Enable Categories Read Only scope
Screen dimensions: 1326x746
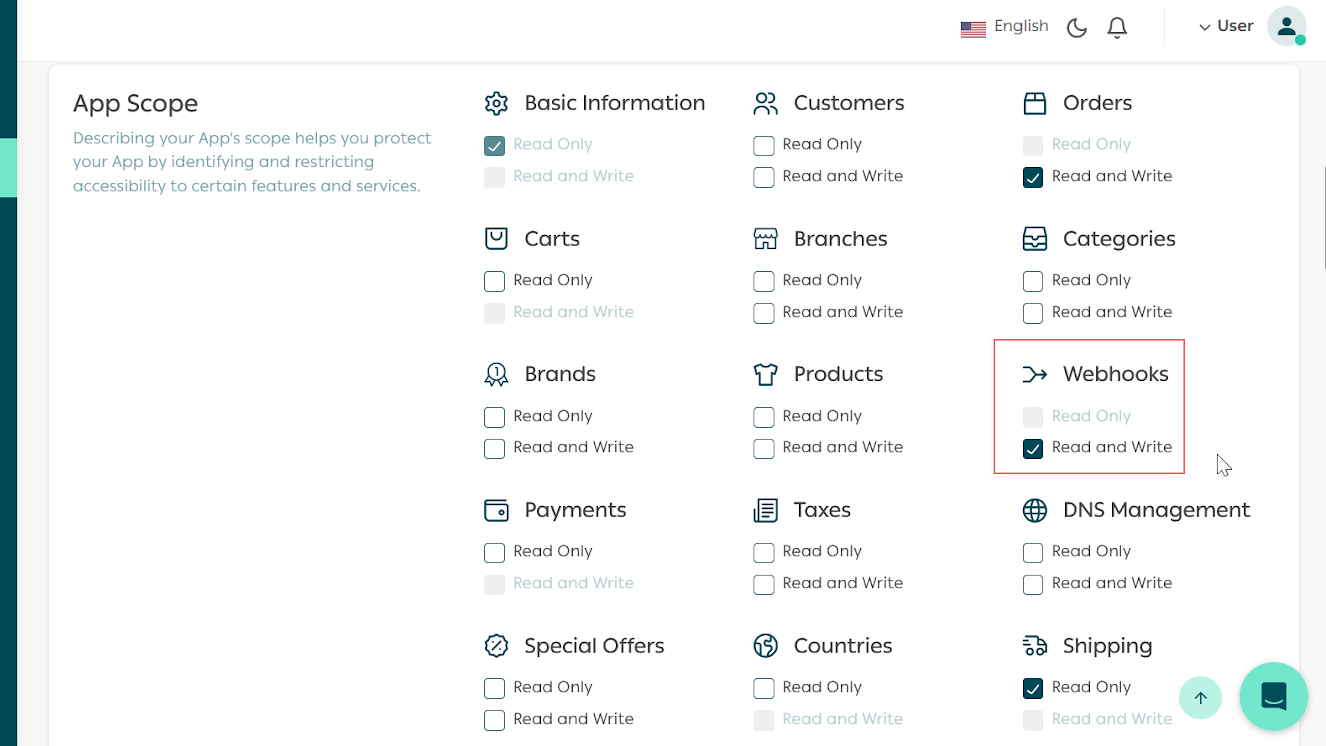coord(1033,281)
